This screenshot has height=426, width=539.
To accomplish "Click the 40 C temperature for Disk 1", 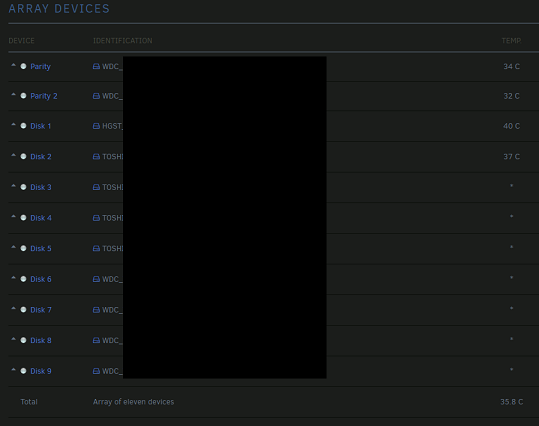I will [512, 126].
